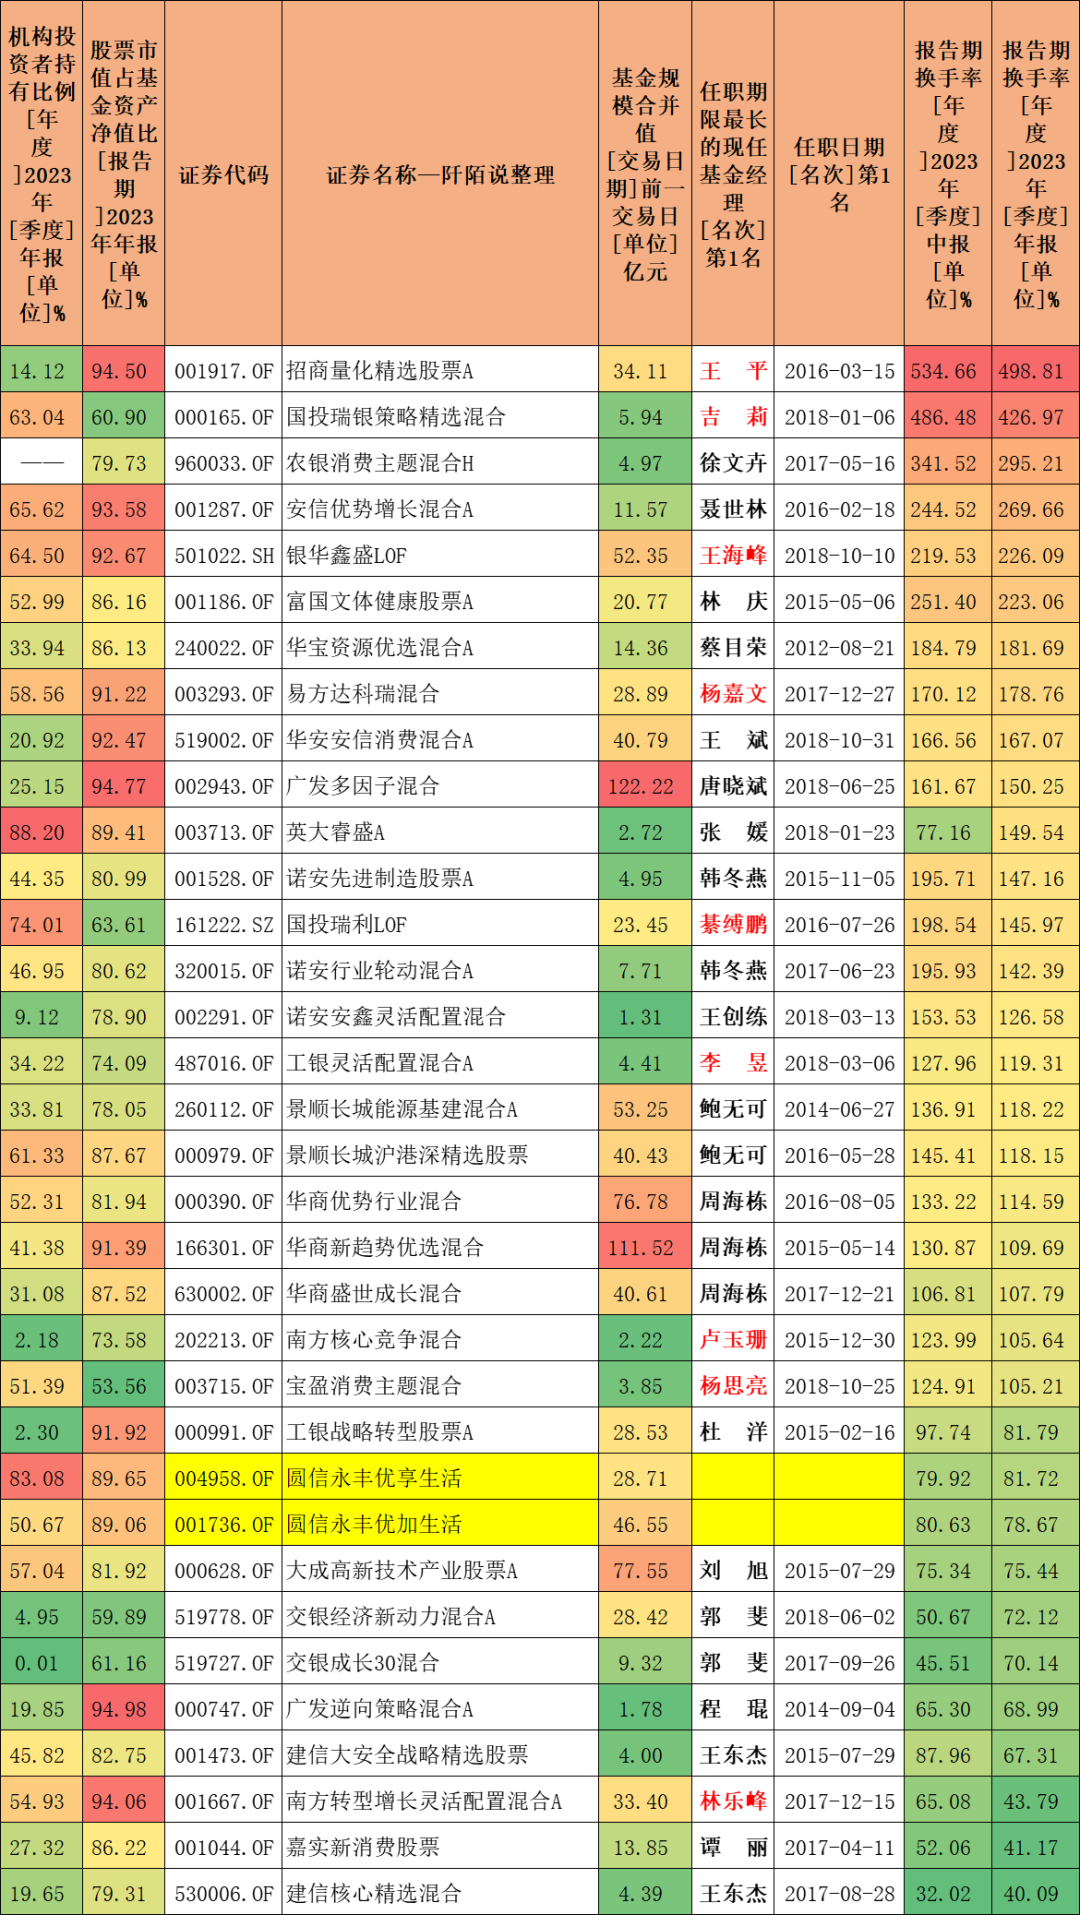Click fund size value 111.52
Screen dimensions: 1080x1915
(x=641, y=1248)
